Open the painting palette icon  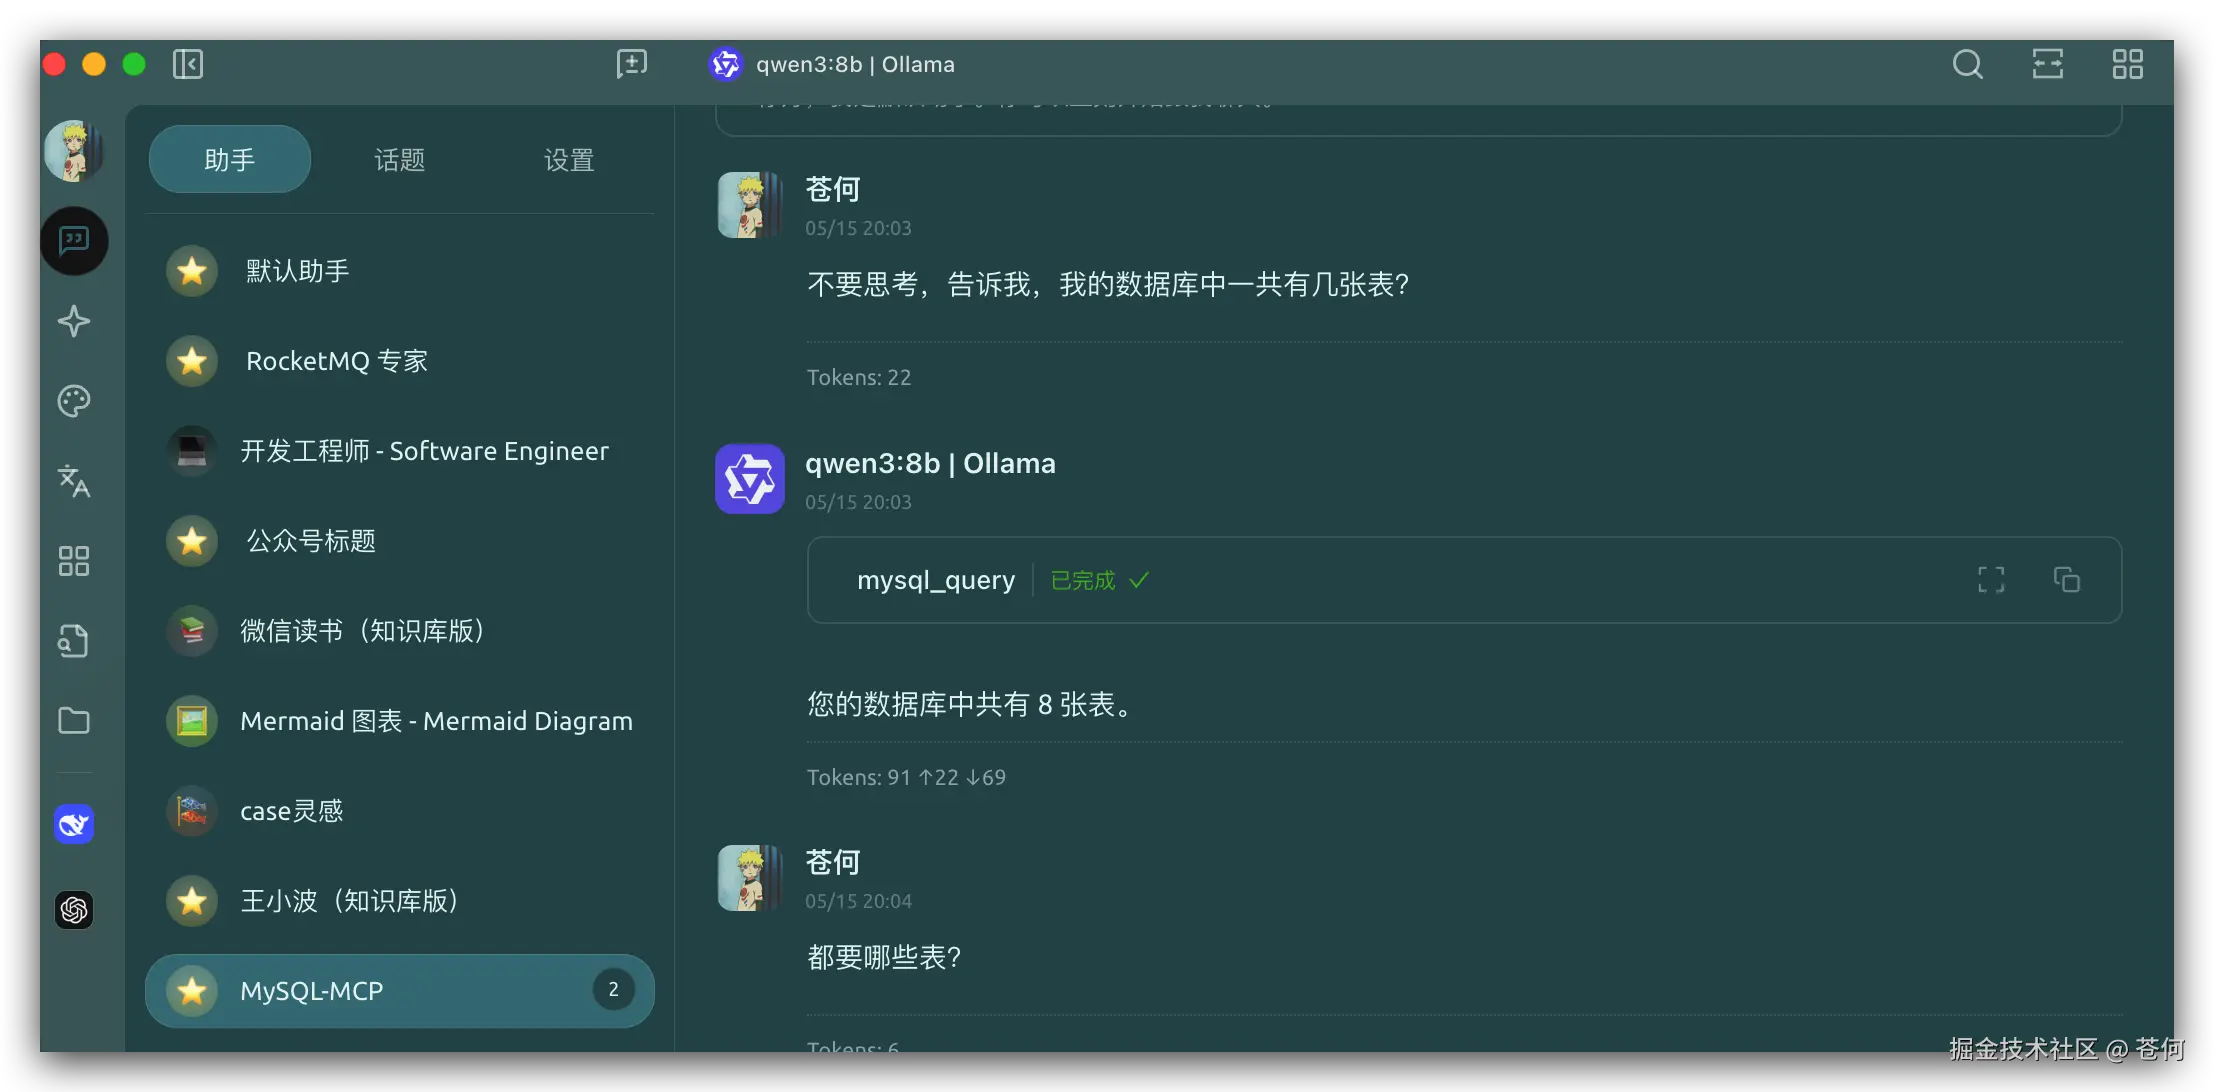[74, 401]
